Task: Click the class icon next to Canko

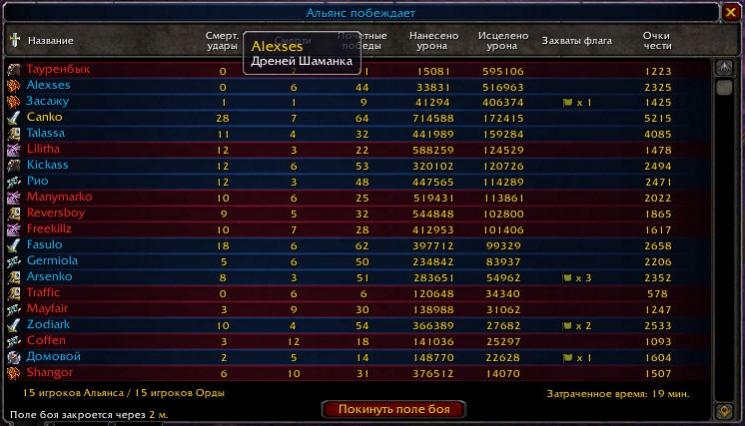Action: tap(14, 118)
